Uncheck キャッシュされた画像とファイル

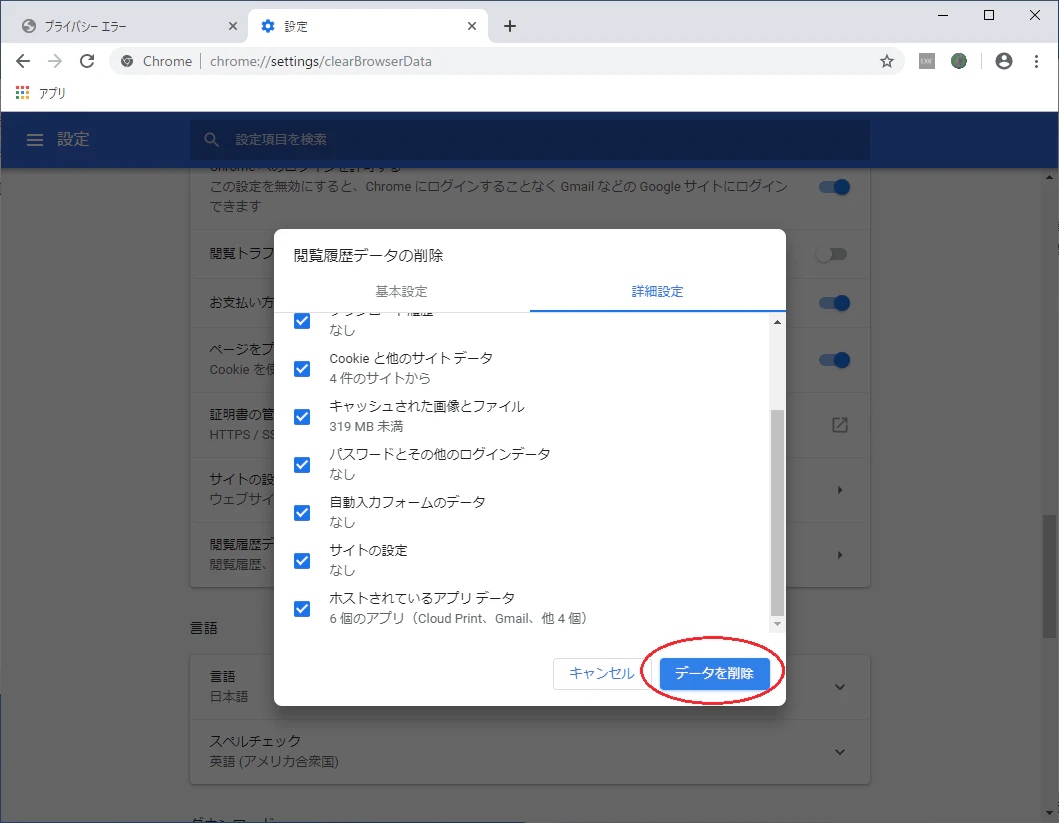(x=301, y=416)
